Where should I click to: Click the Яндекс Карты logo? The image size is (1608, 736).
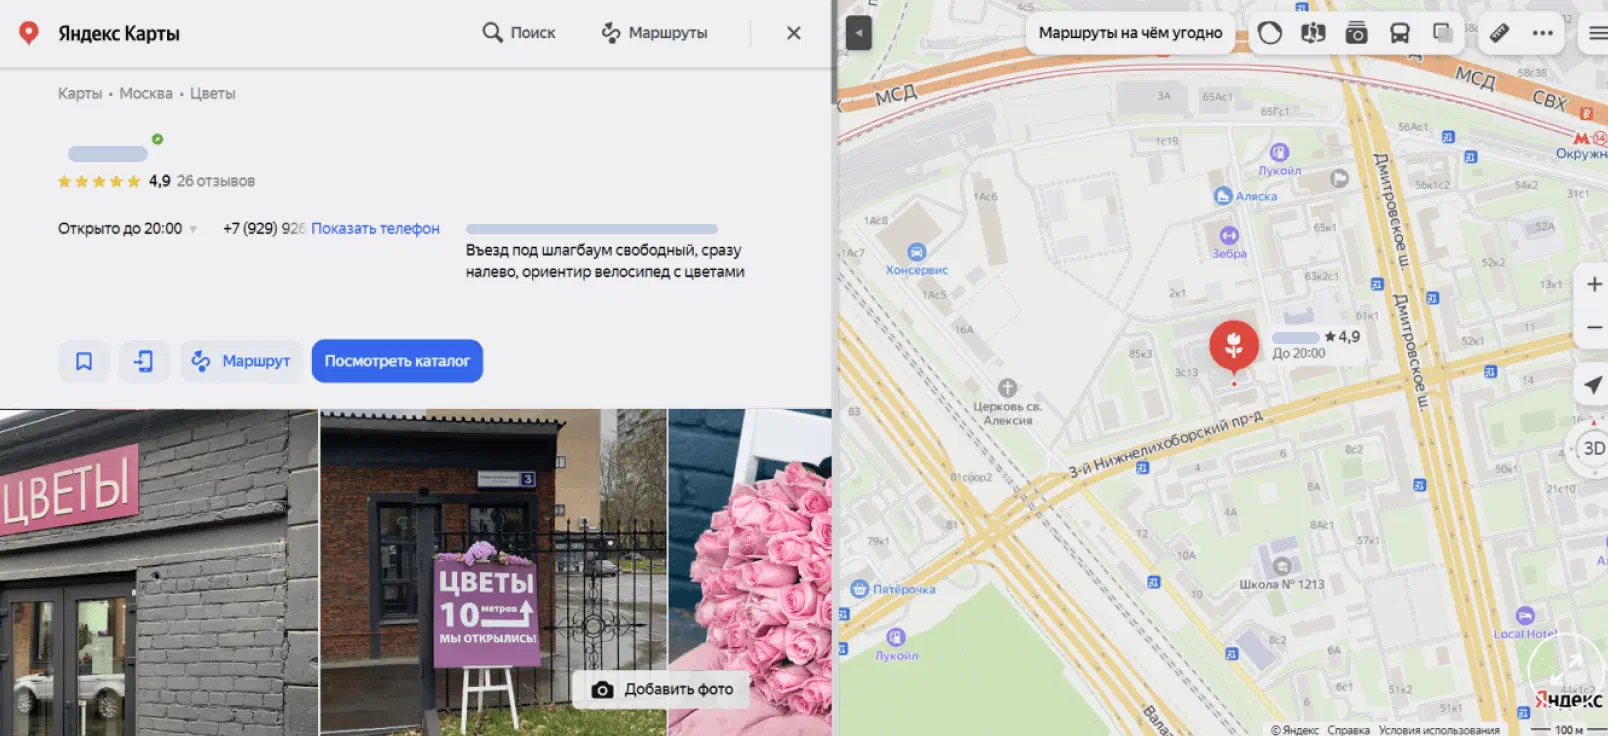click(x=99, y=33)
